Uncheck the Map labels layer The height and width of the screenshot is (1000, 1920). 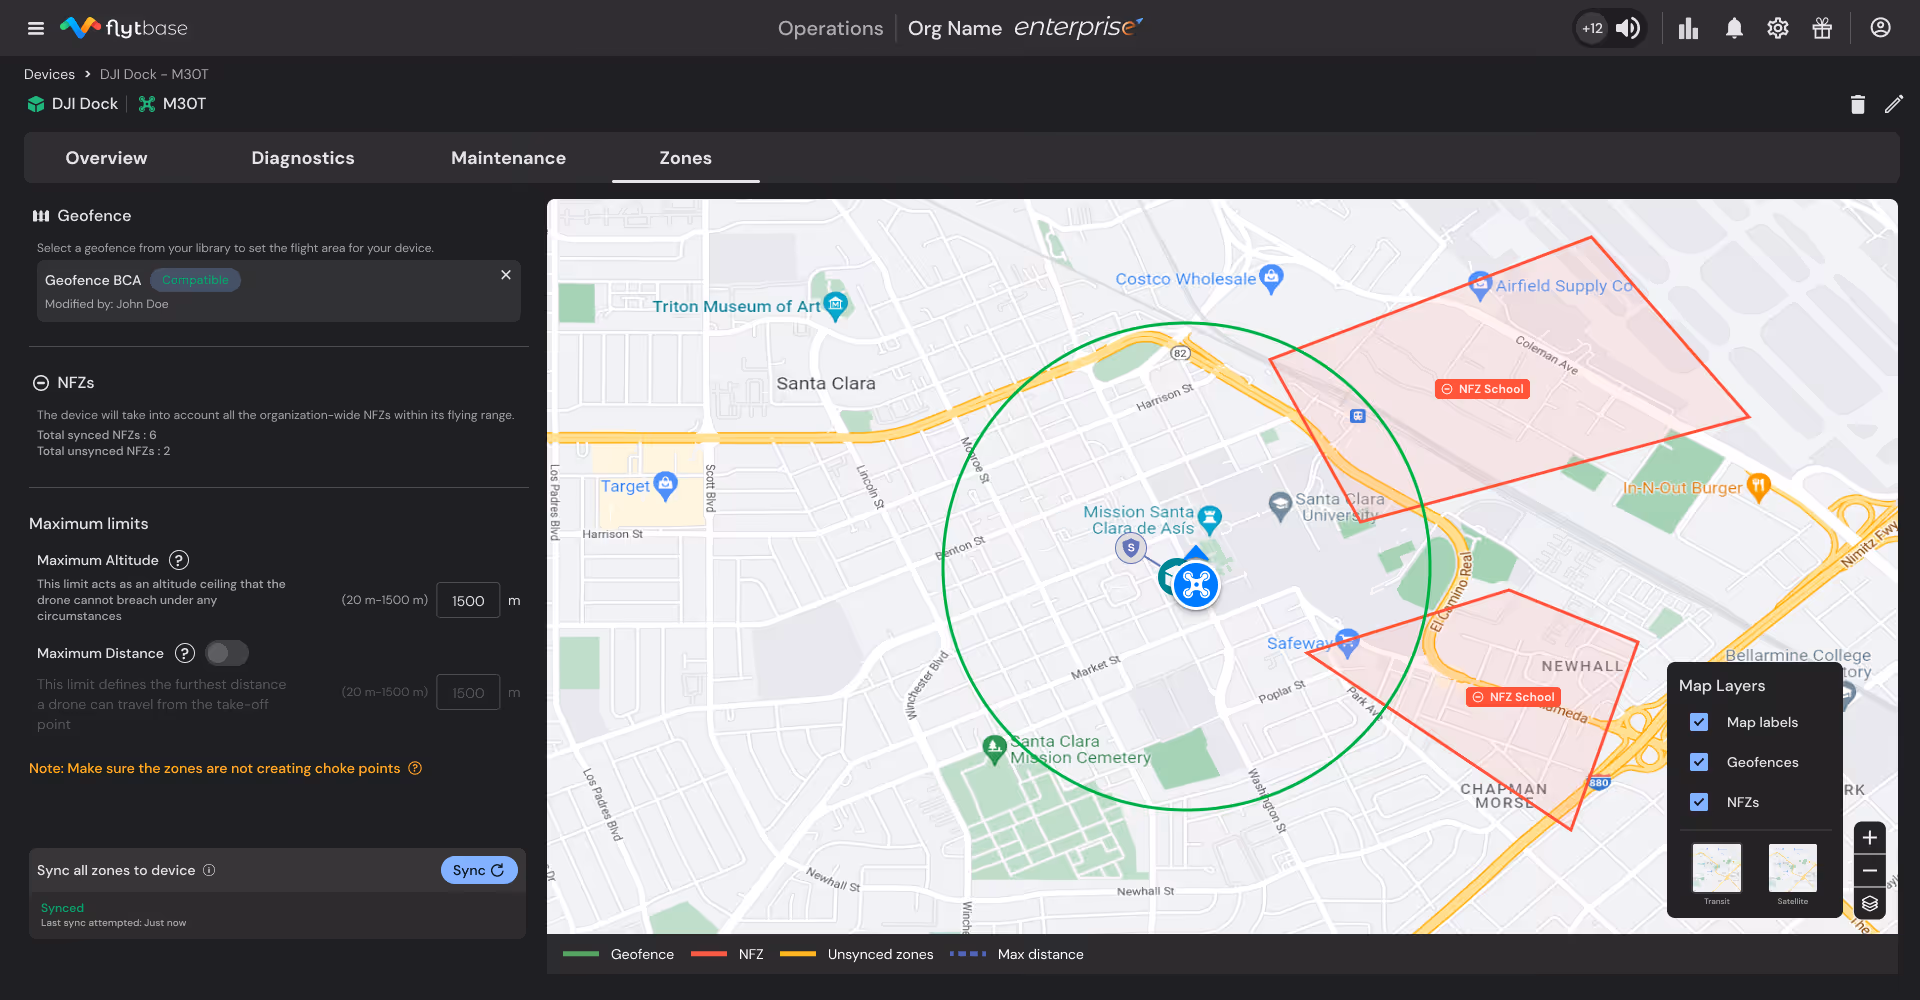click(x=1699, y=722)
